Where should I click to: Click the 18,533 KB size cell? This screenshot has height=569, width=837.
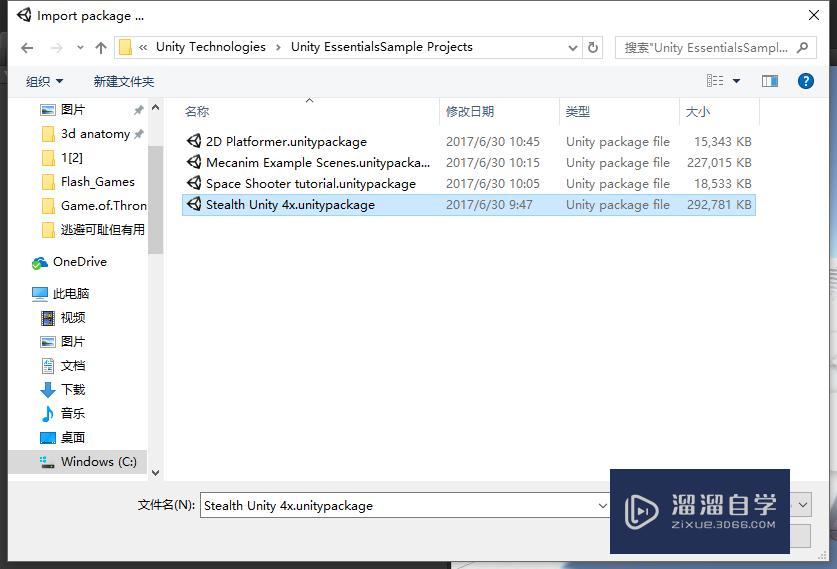coord(722,184)
